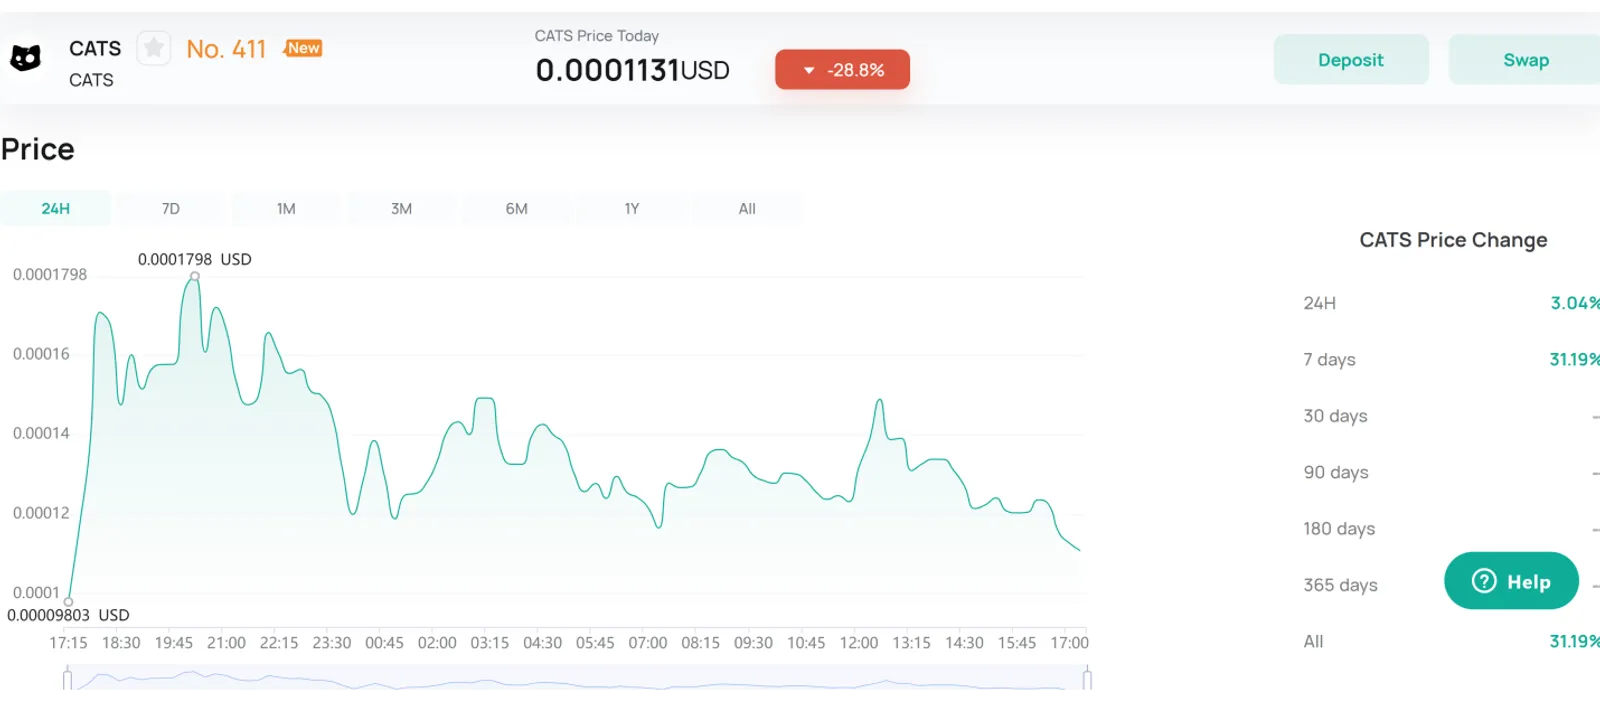The image size is (1600, 722).
Task: Click the Deposit button
Action: point(1351,60)
